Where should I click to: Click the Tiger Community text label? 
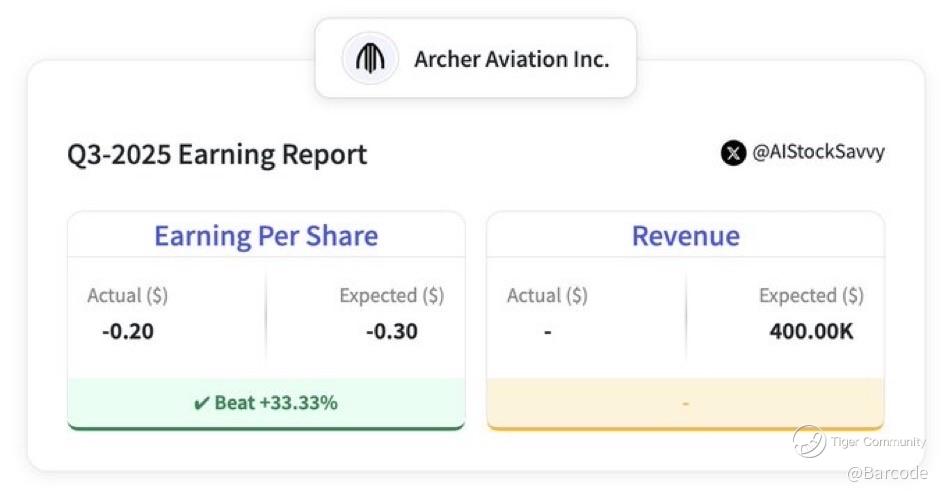pos(878,442)
